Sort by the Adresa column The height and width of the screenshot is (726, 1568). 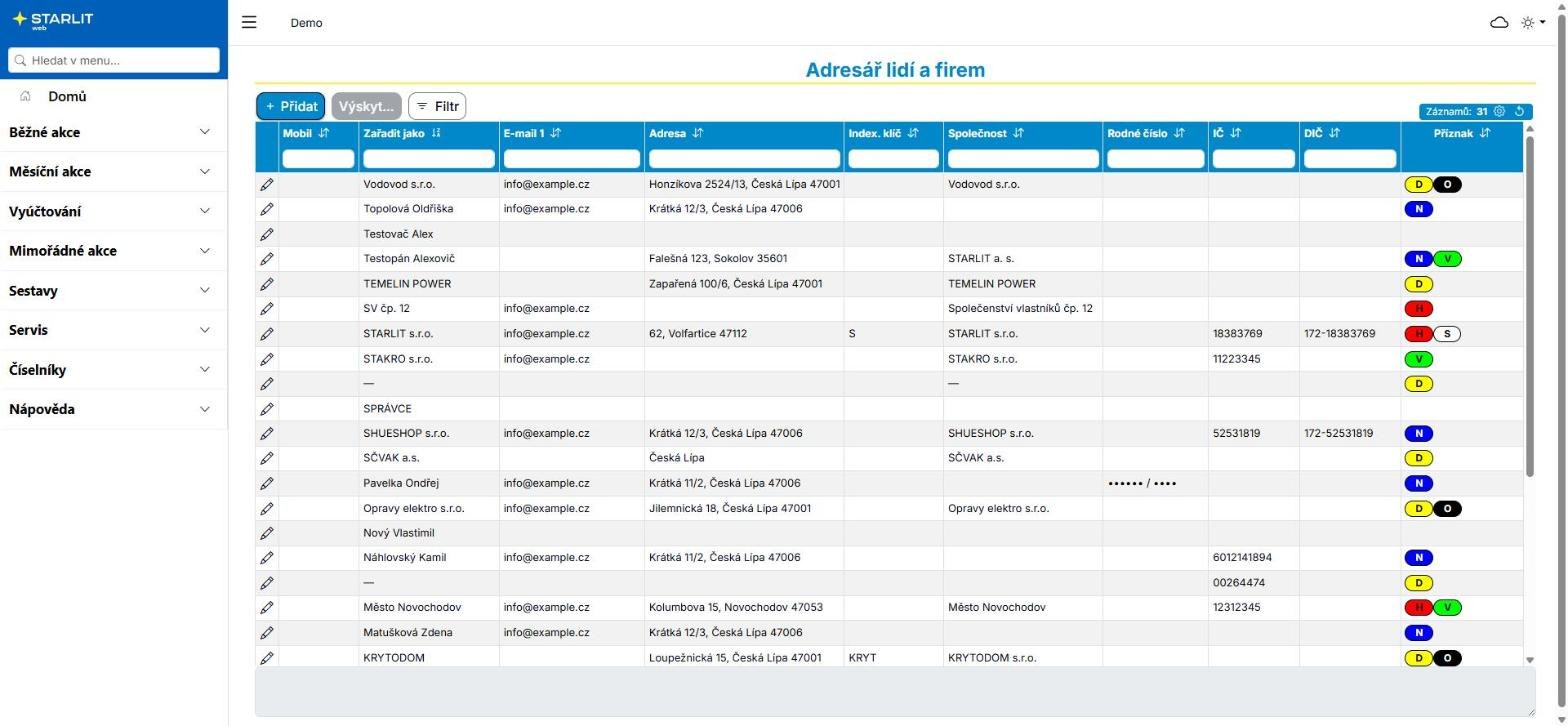(x=698, y=133)
